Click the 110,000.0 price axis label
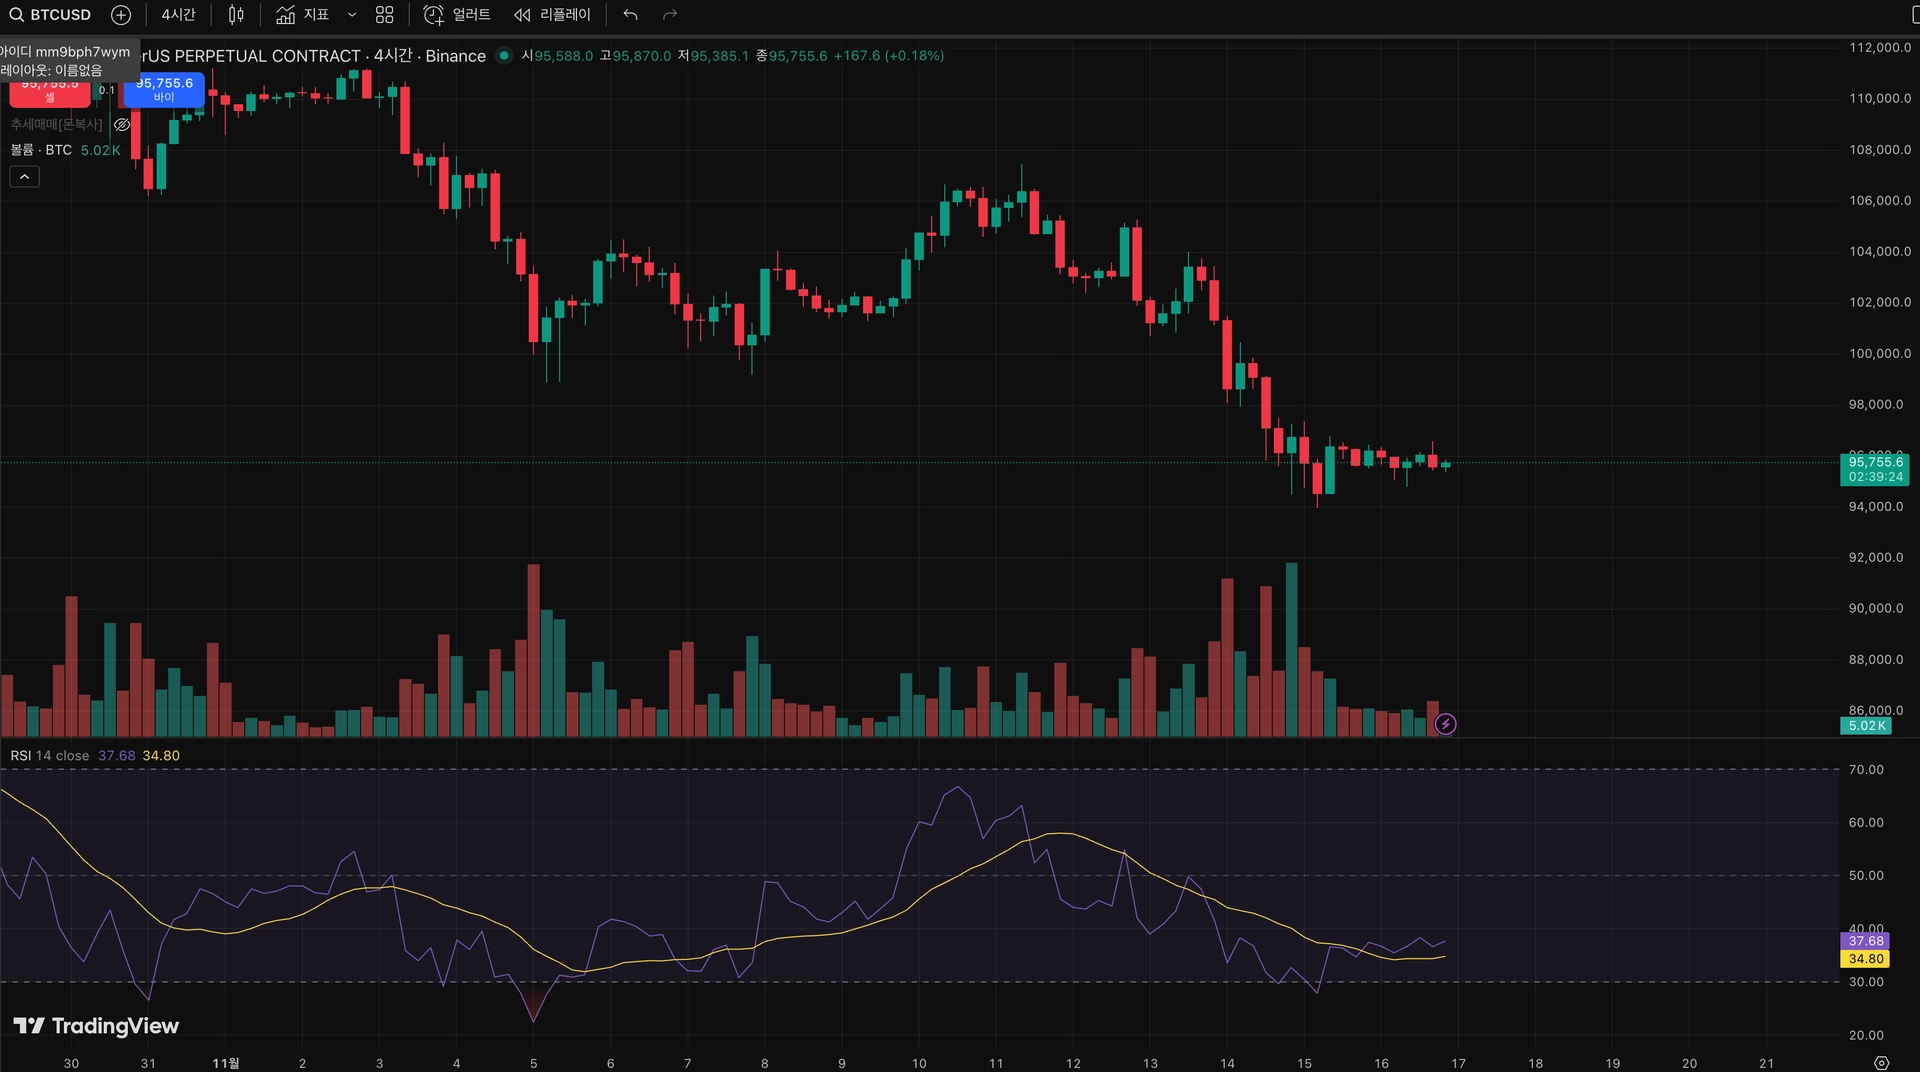Viewport: 1920px width, 1072px height. point(1880,98)
